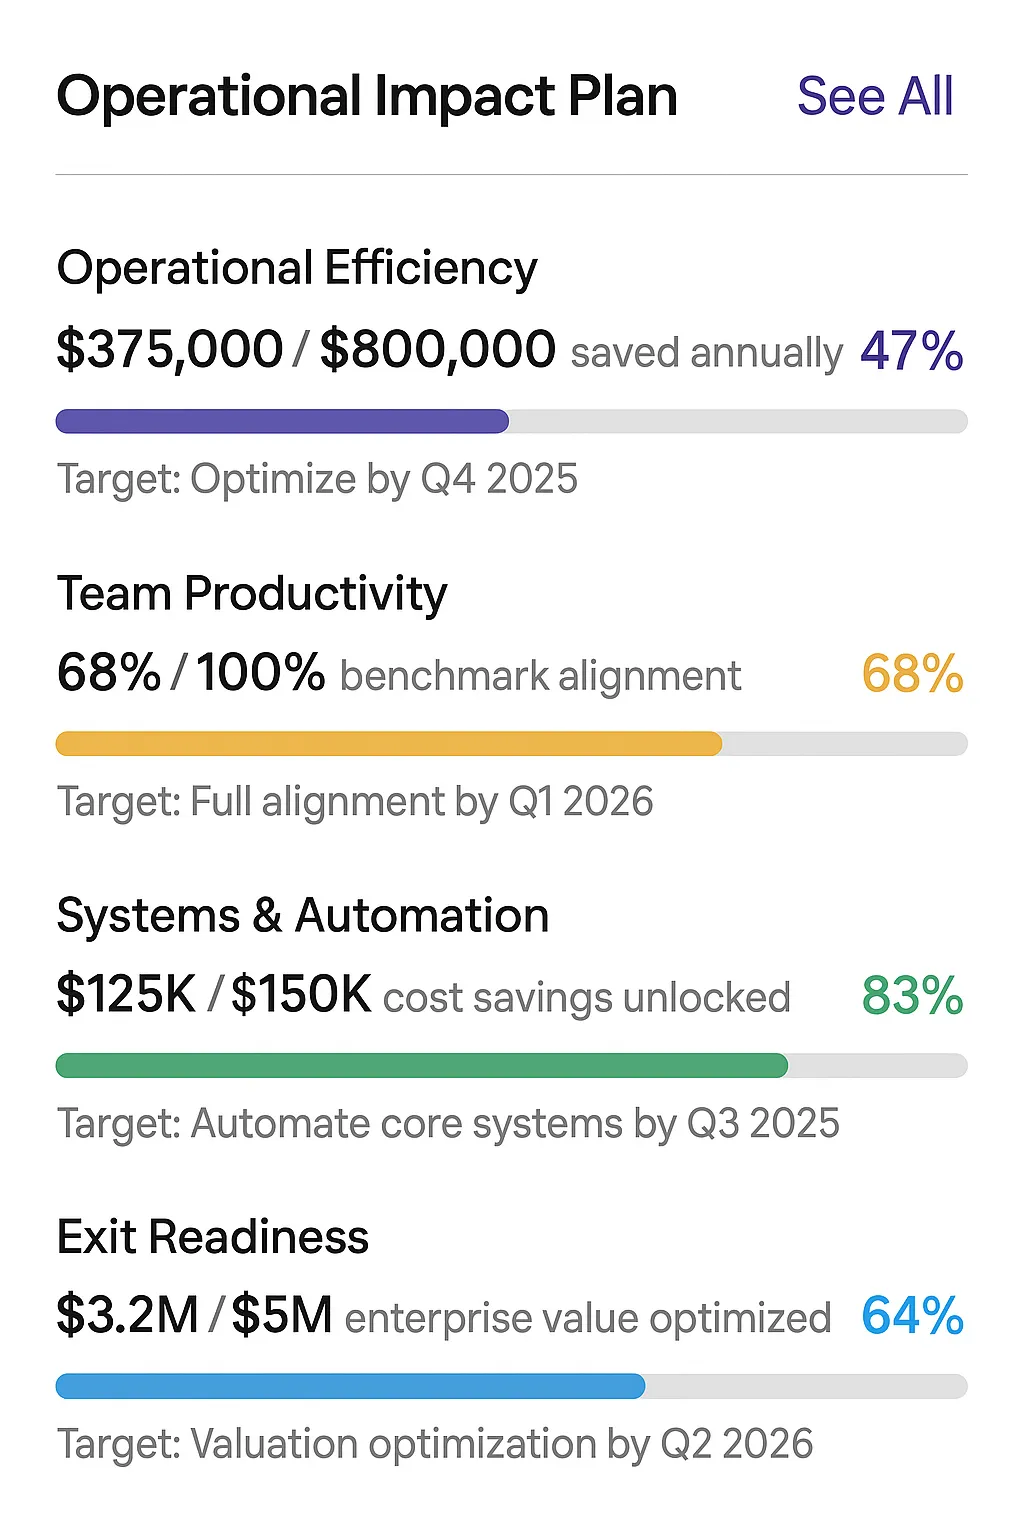Click the 47% efficiency percentage
This screenshot has width=1024, height=1536.
(x=911, y=351)
